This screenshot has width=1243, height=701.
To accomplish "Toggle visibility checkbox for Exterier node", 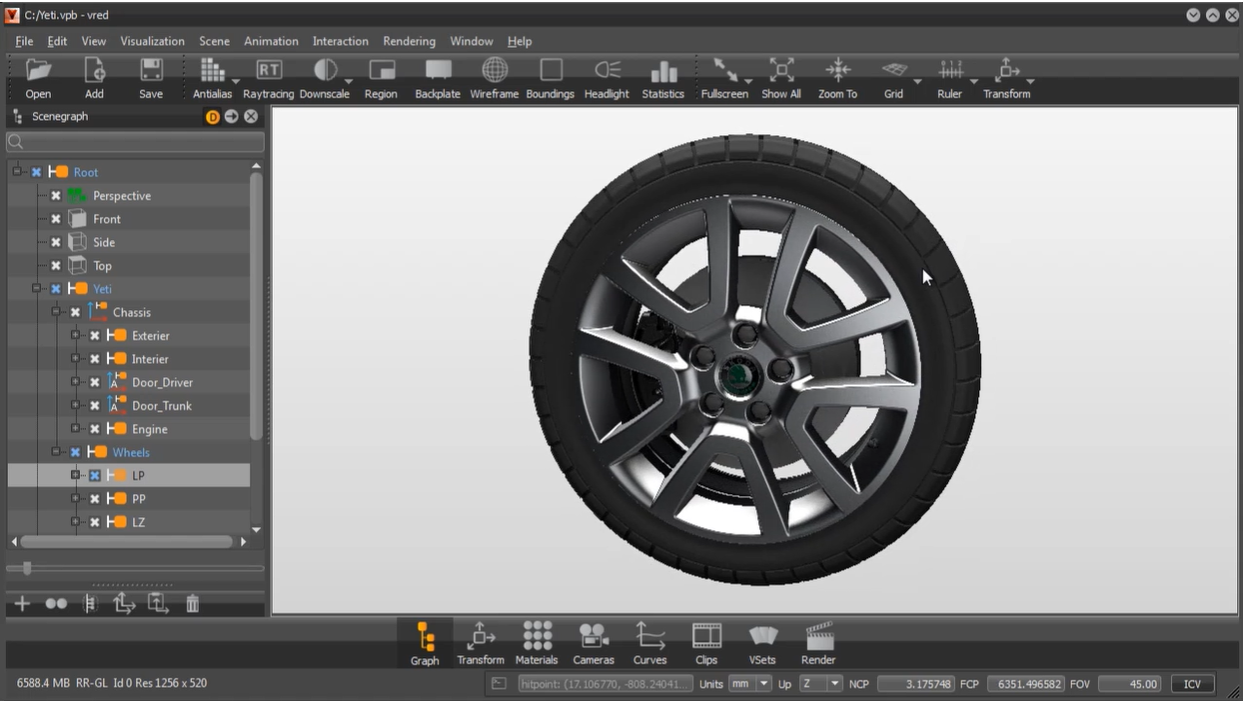I will point(95,336).
